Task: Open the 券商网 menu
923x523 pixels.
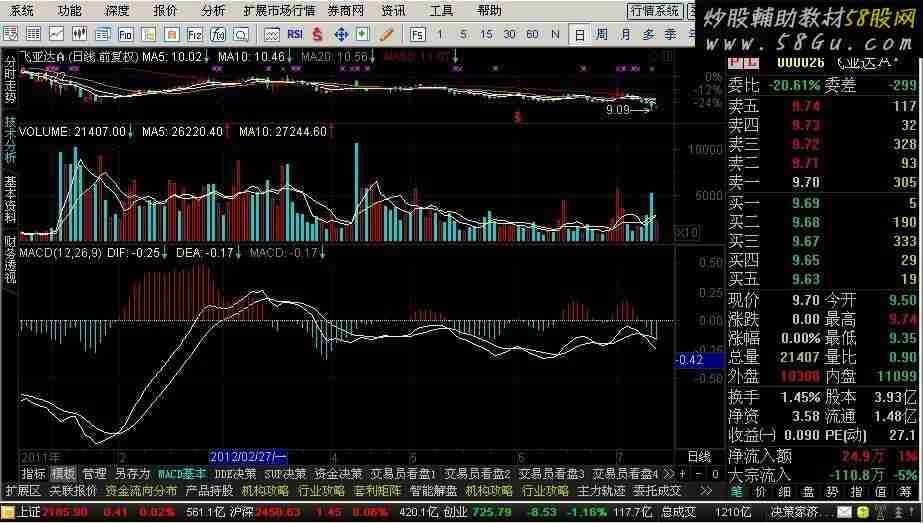Action: pyautogui.click(x=346, y=10)
